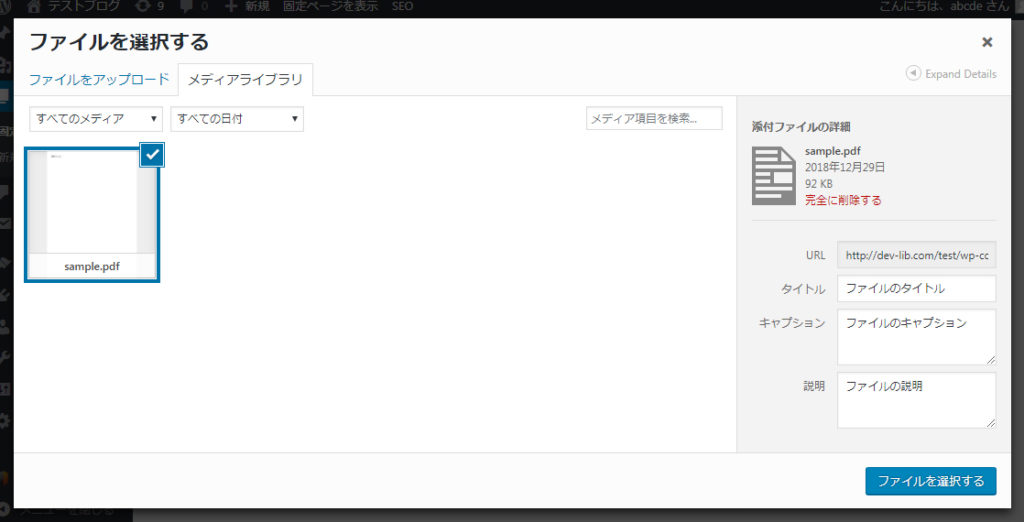Focus the メディア項目を検索 search box
The width and height of the screenshot is (1024, 522).
(x=654, y=119)
